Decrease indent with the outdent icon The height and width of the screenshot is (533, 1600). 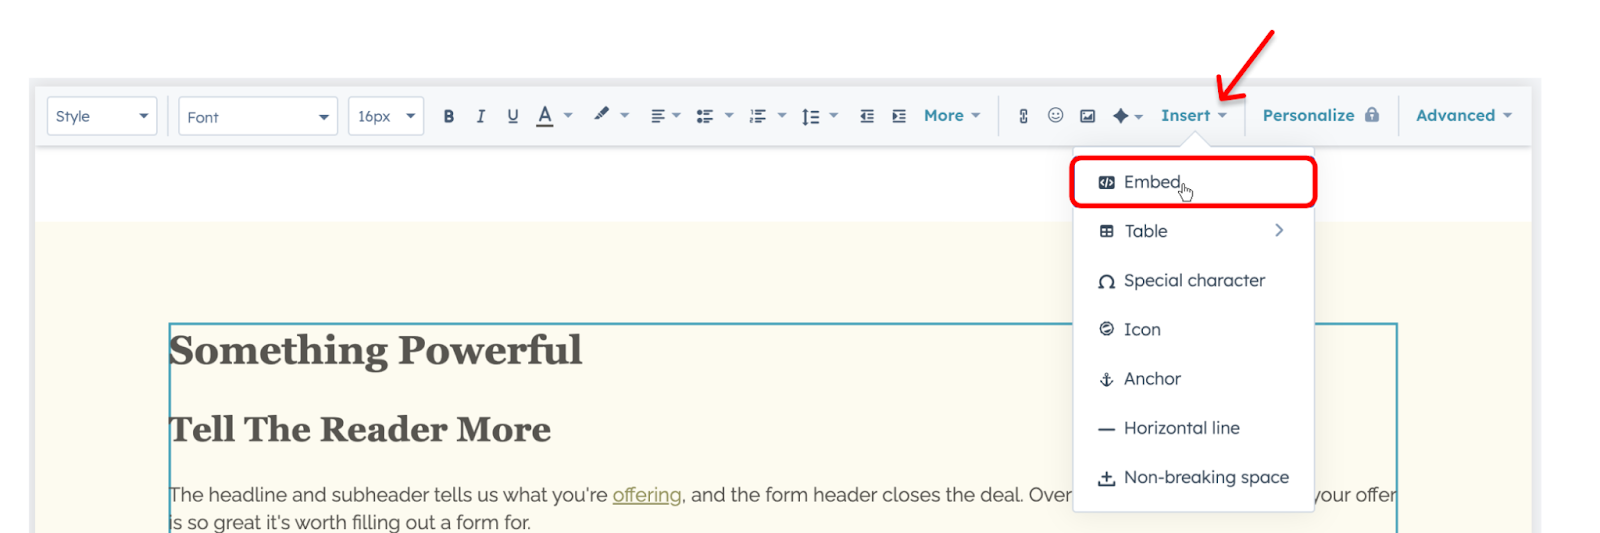pos(867,116)
